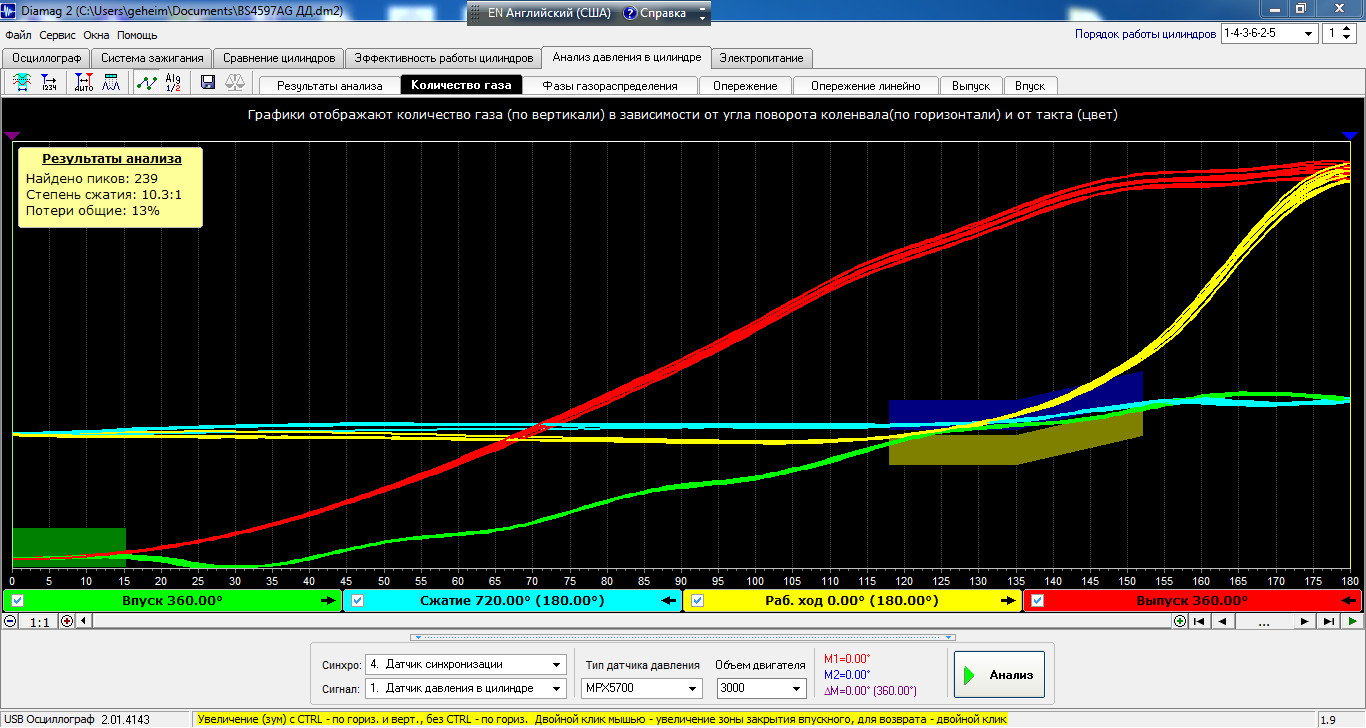This screenshot has height=728, width=1366.
Task: Click the Результаты анализа yellow info box
Action: click(x=111, y=187)
